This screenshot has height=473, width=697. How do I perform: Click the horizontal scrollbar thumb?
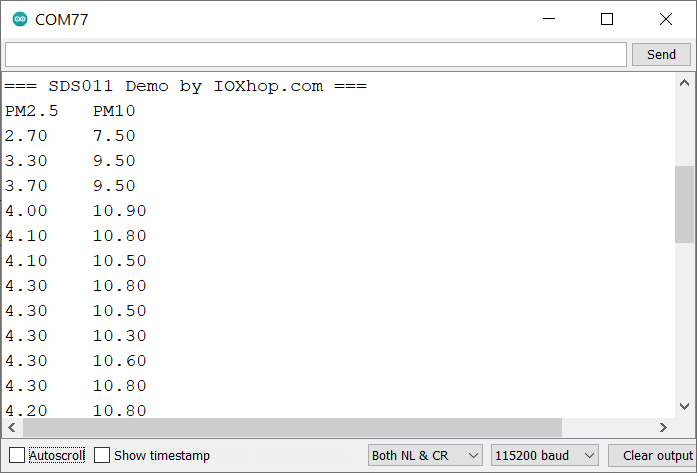(292, 428)
